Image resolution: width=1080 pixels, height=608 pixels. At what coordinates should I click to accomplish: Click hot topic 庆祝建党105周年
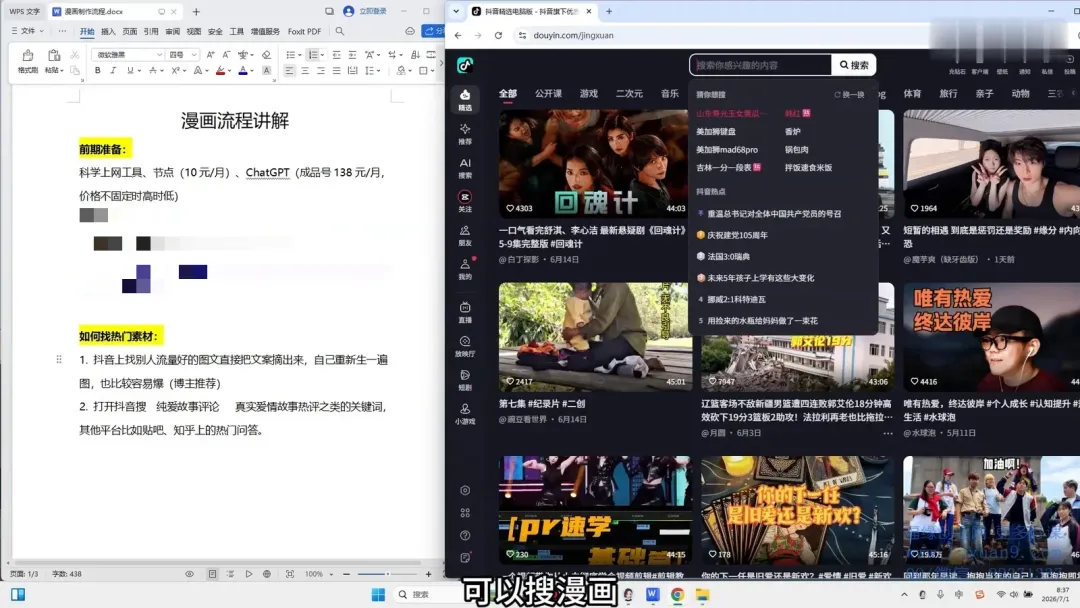737,235
